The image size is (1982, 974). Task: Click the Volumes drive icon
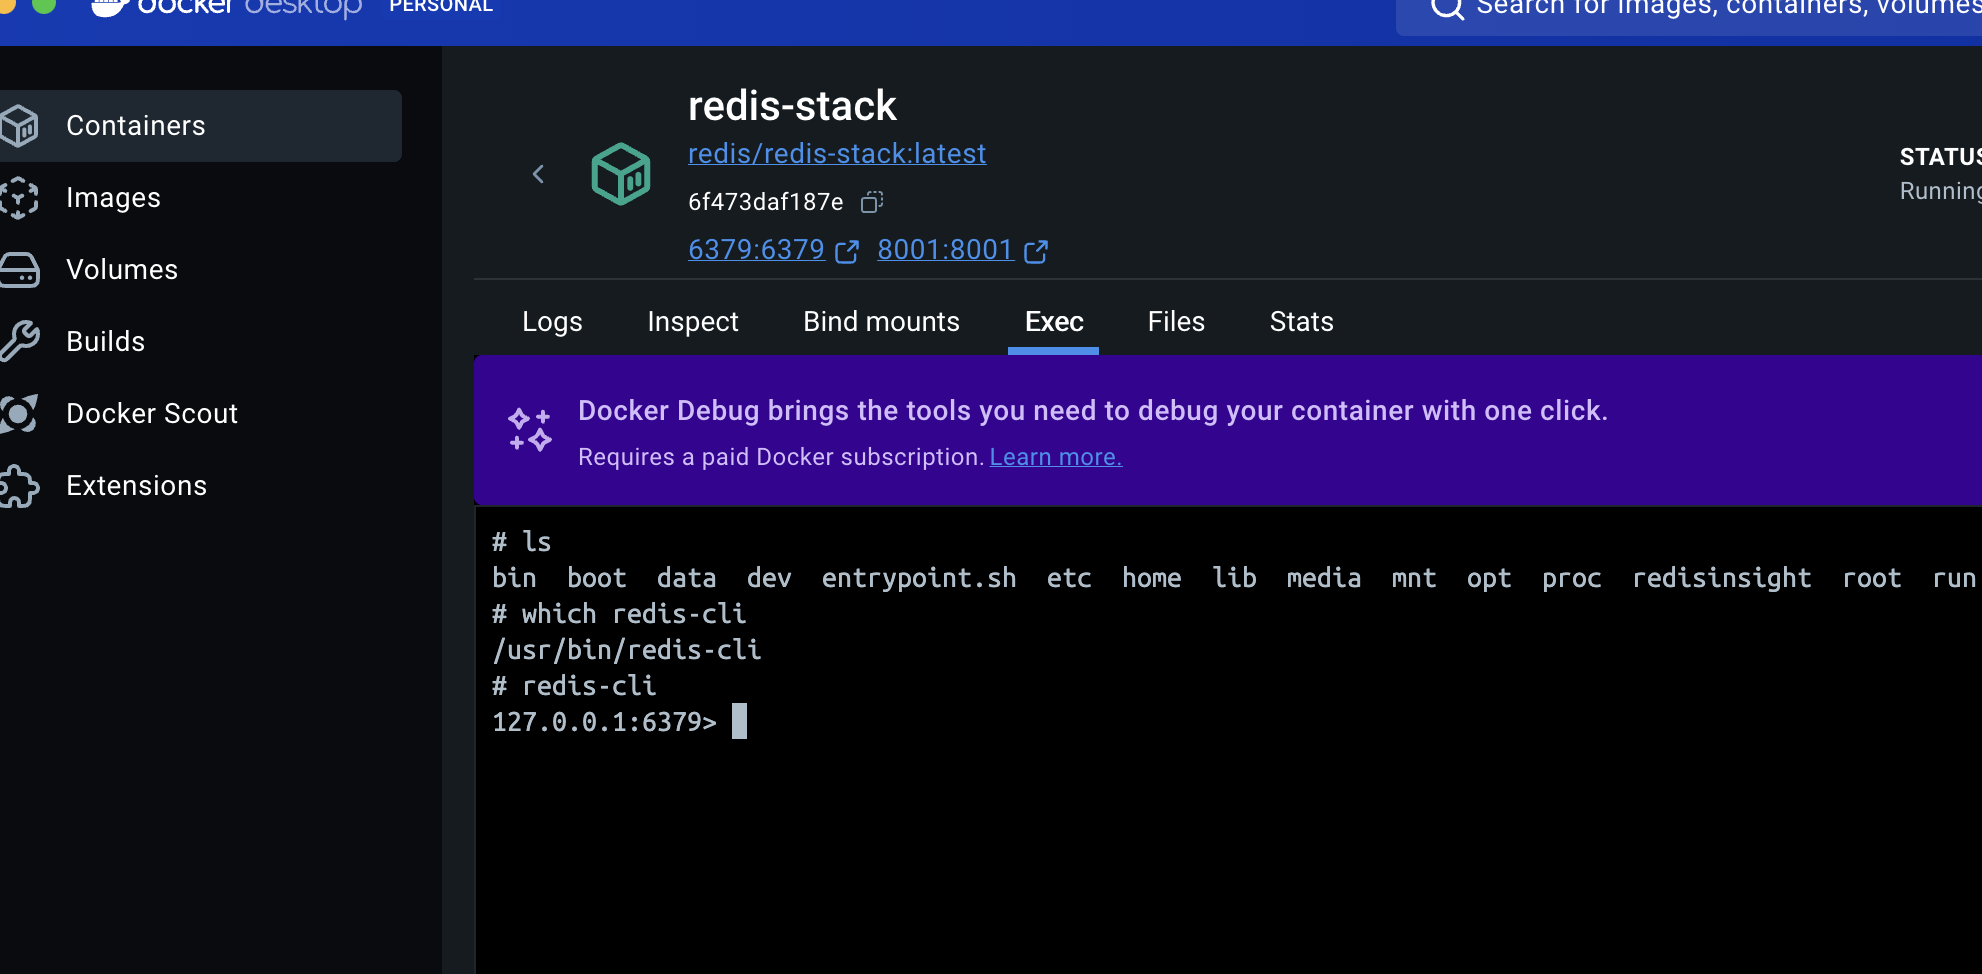(x=18, y=270)
